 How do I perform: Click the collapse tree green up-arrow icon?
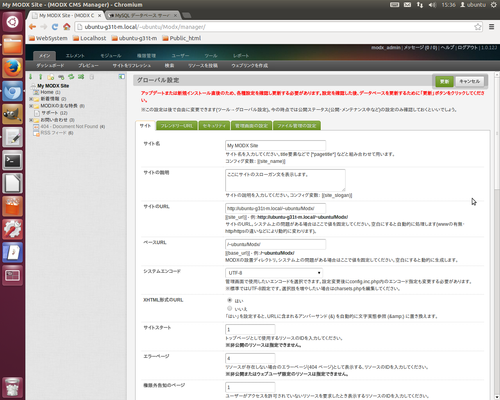pos(41,77)
